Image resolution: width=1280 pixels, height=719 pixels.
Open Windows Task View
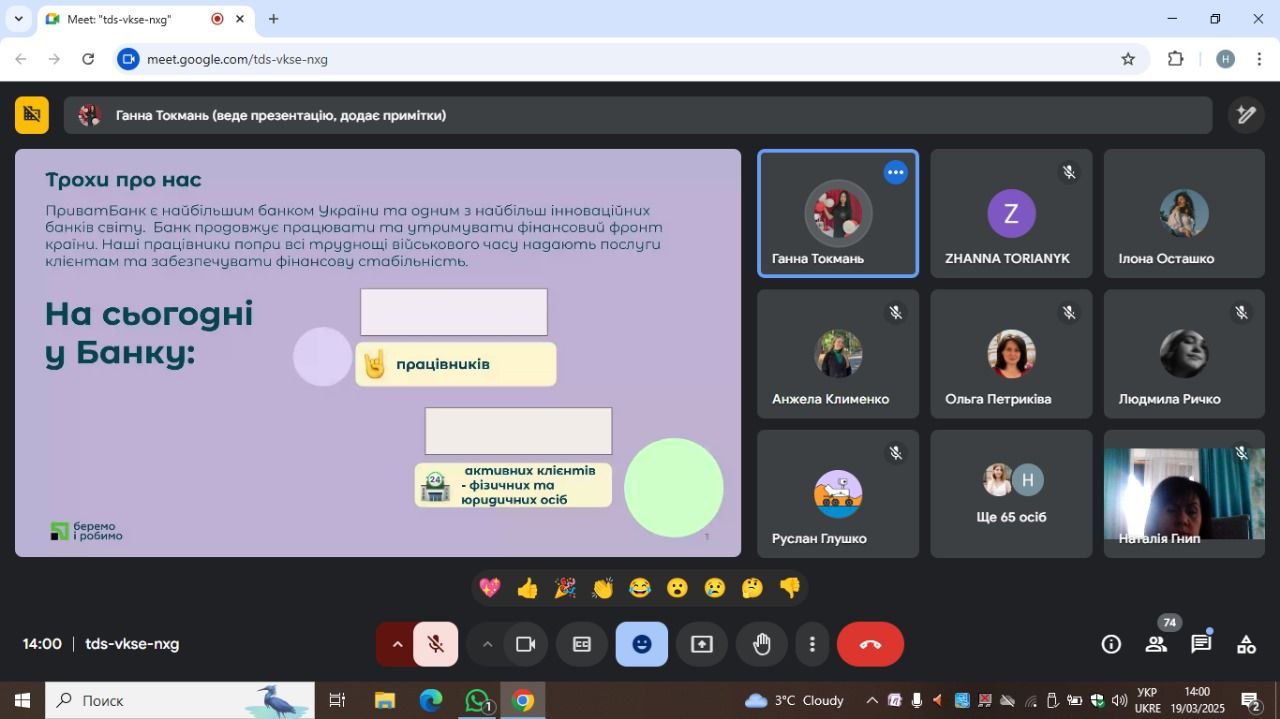pyautogui.click(x=337, y=700)
